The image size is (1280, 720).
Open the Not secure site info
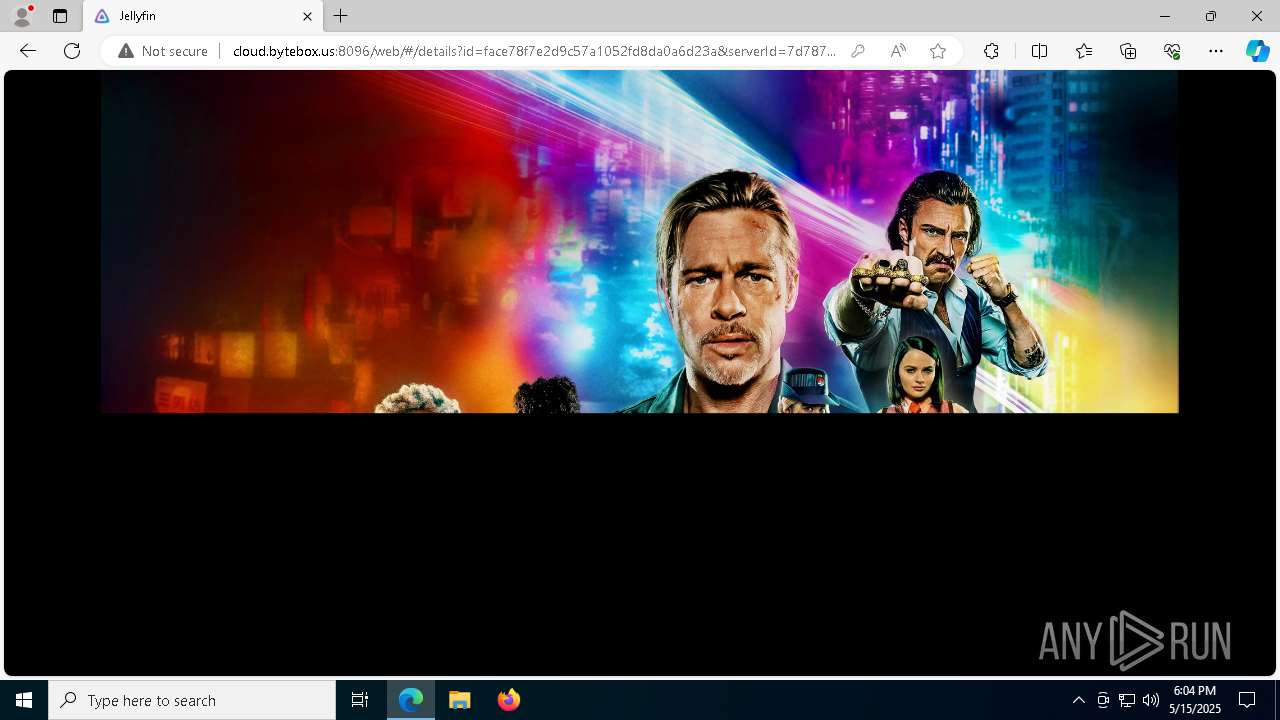(x=163, y=51)
